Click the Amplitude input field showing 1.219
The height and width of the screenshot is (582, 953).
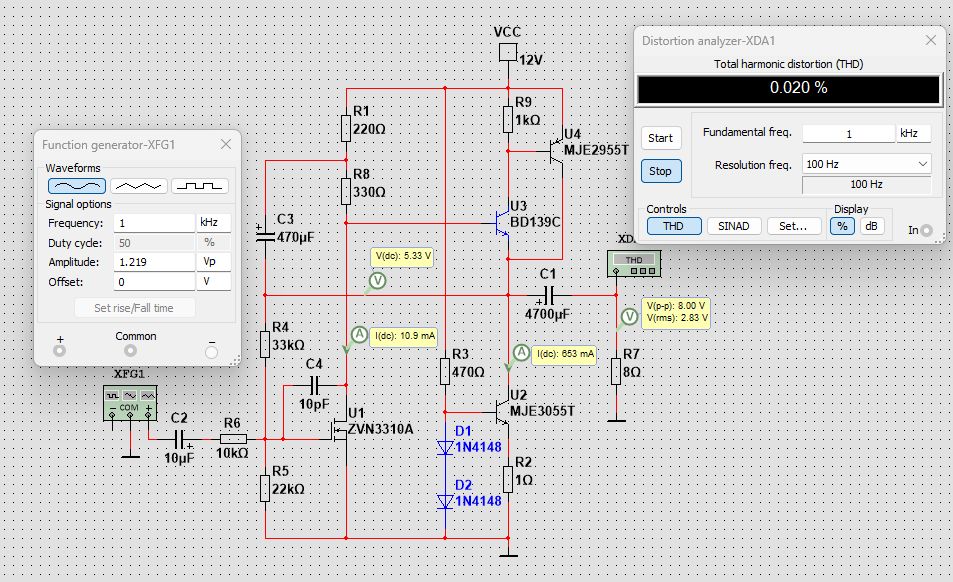tap(154, 262)
